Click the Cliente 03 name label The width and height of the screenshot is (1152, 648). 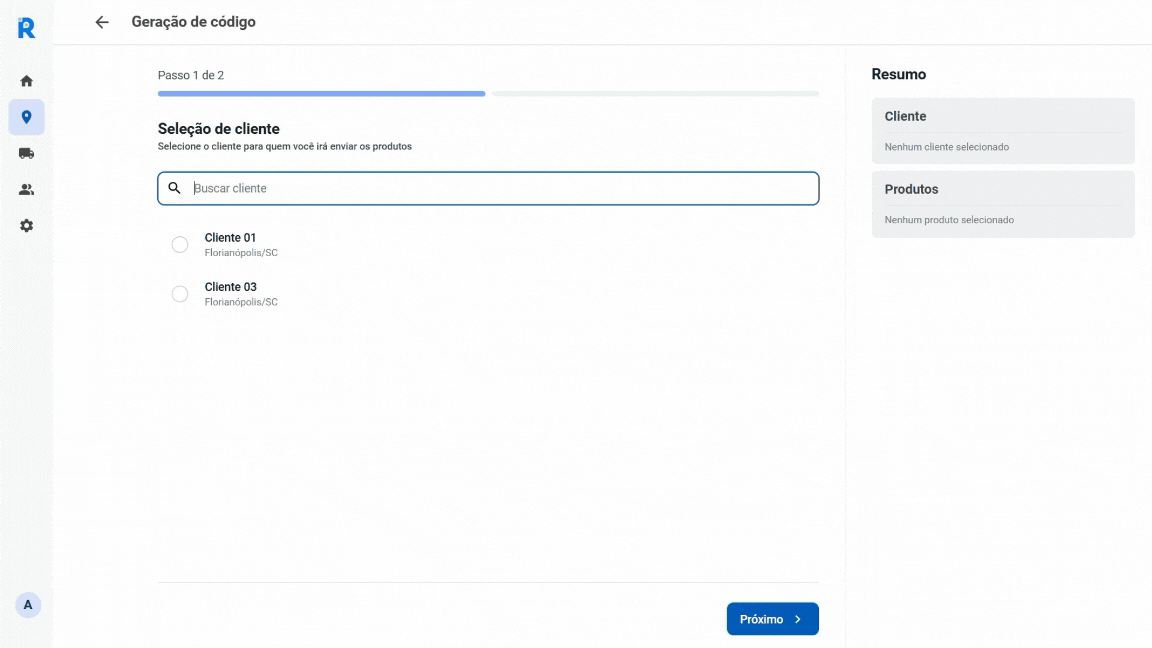click(230, 287)
